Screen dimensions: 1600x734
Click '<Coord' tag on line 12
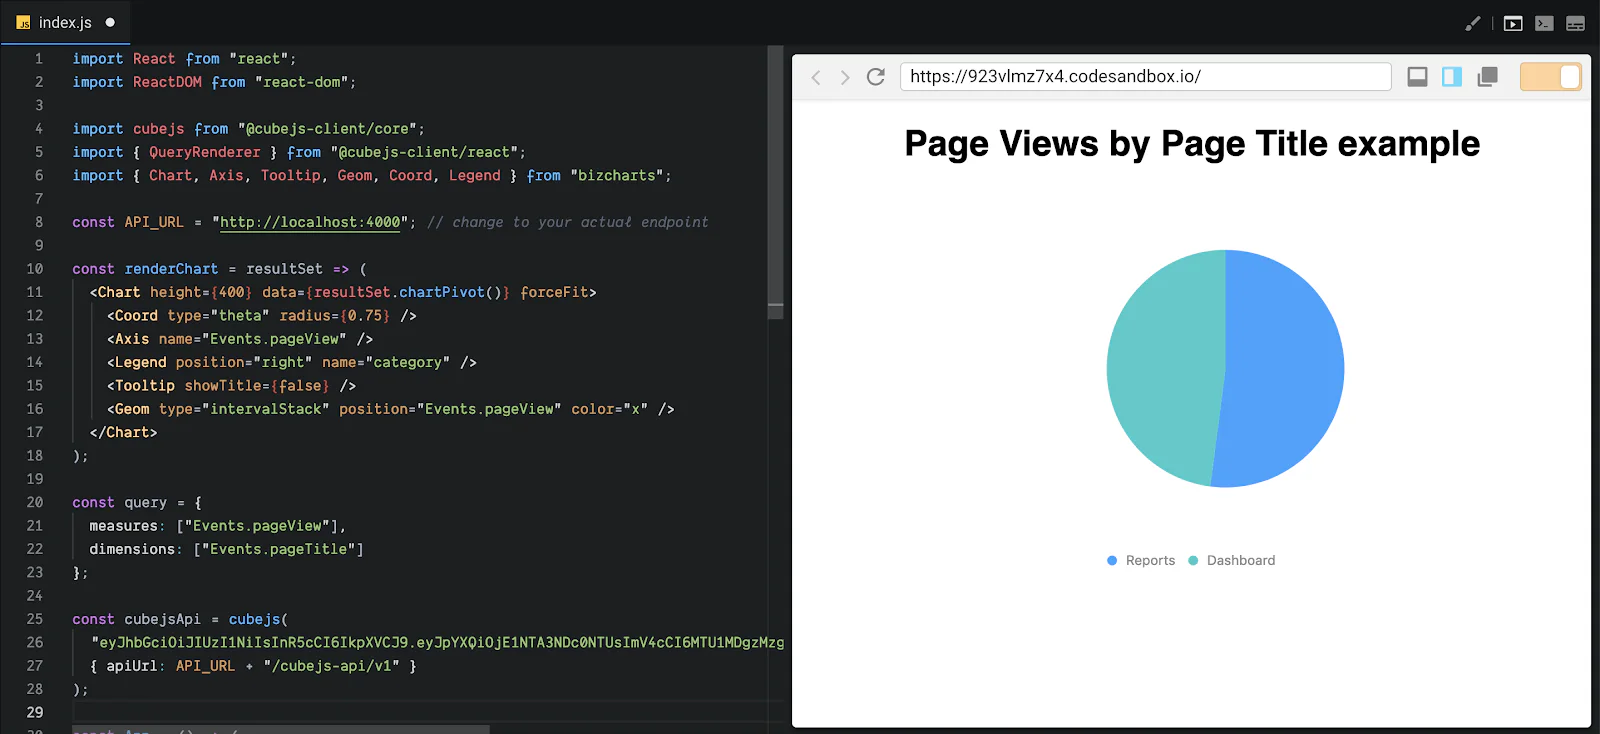tap(133, 315)
